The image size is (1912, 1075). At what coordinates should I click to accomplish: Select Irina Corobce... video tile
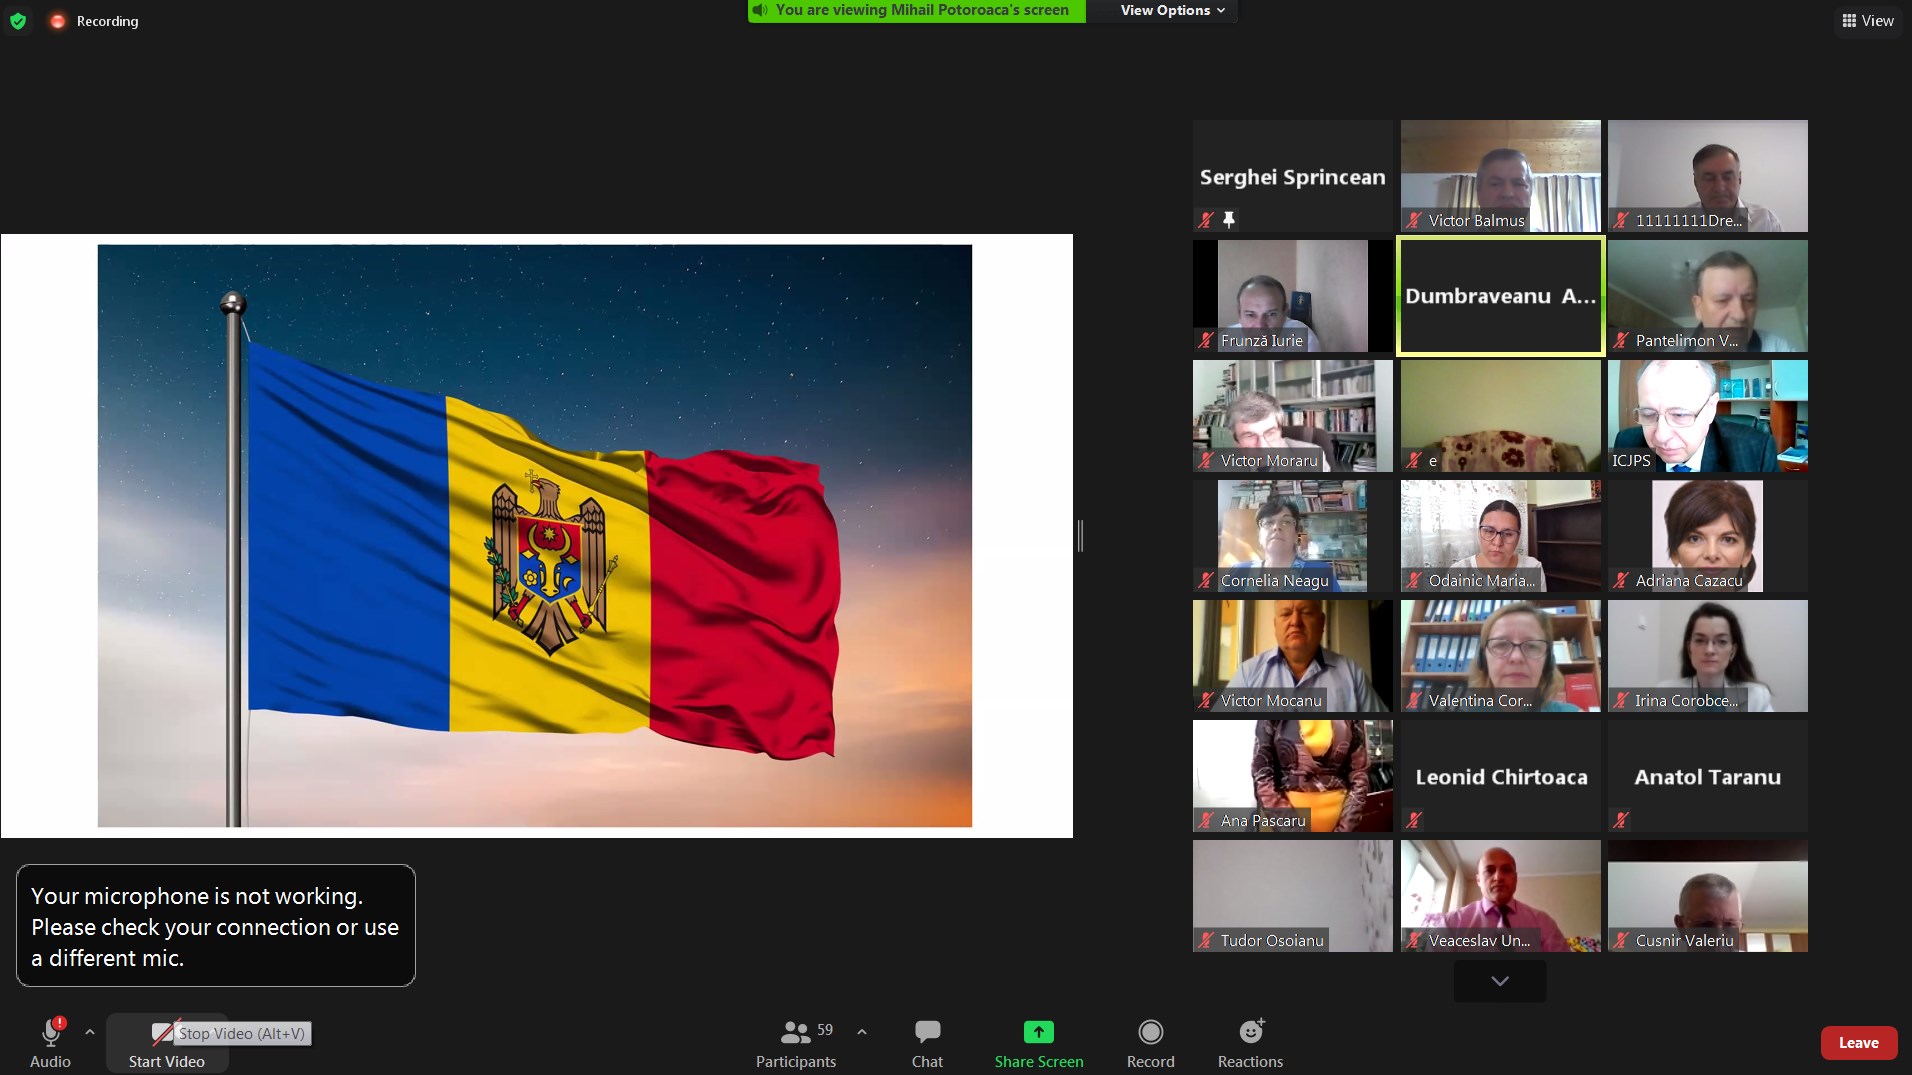[1707, 656]
